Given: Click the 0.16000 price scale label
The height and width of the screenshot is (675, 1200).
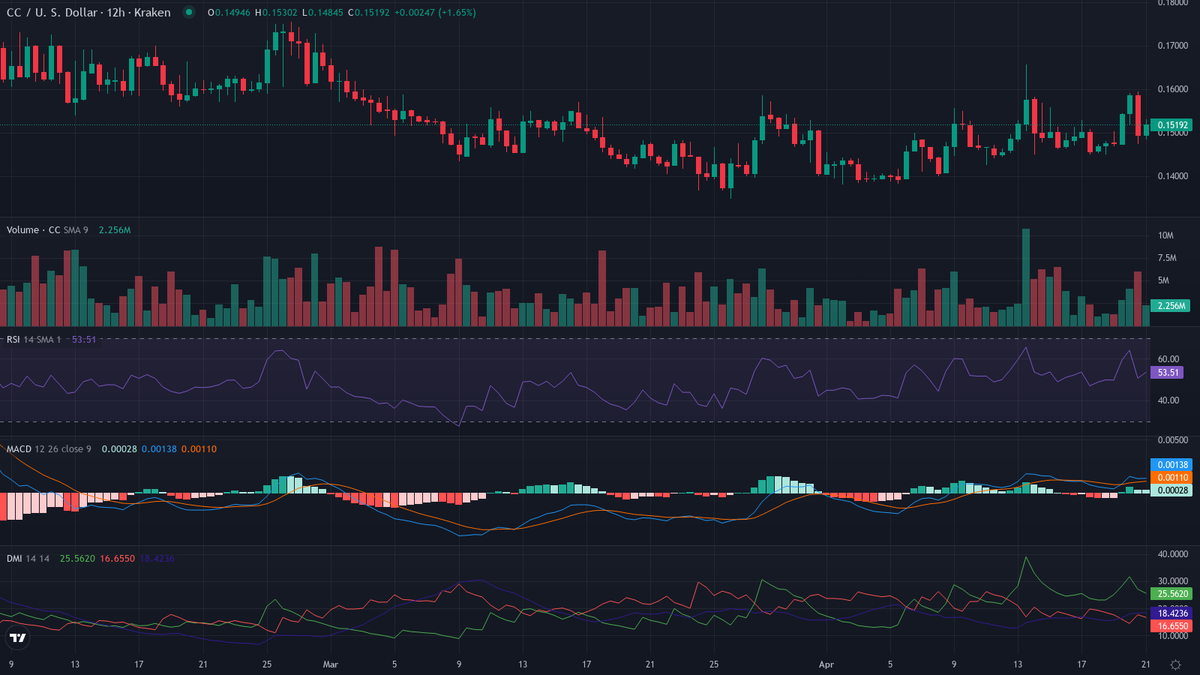Looking at the screenshot, I should [x=1171, y=89].
